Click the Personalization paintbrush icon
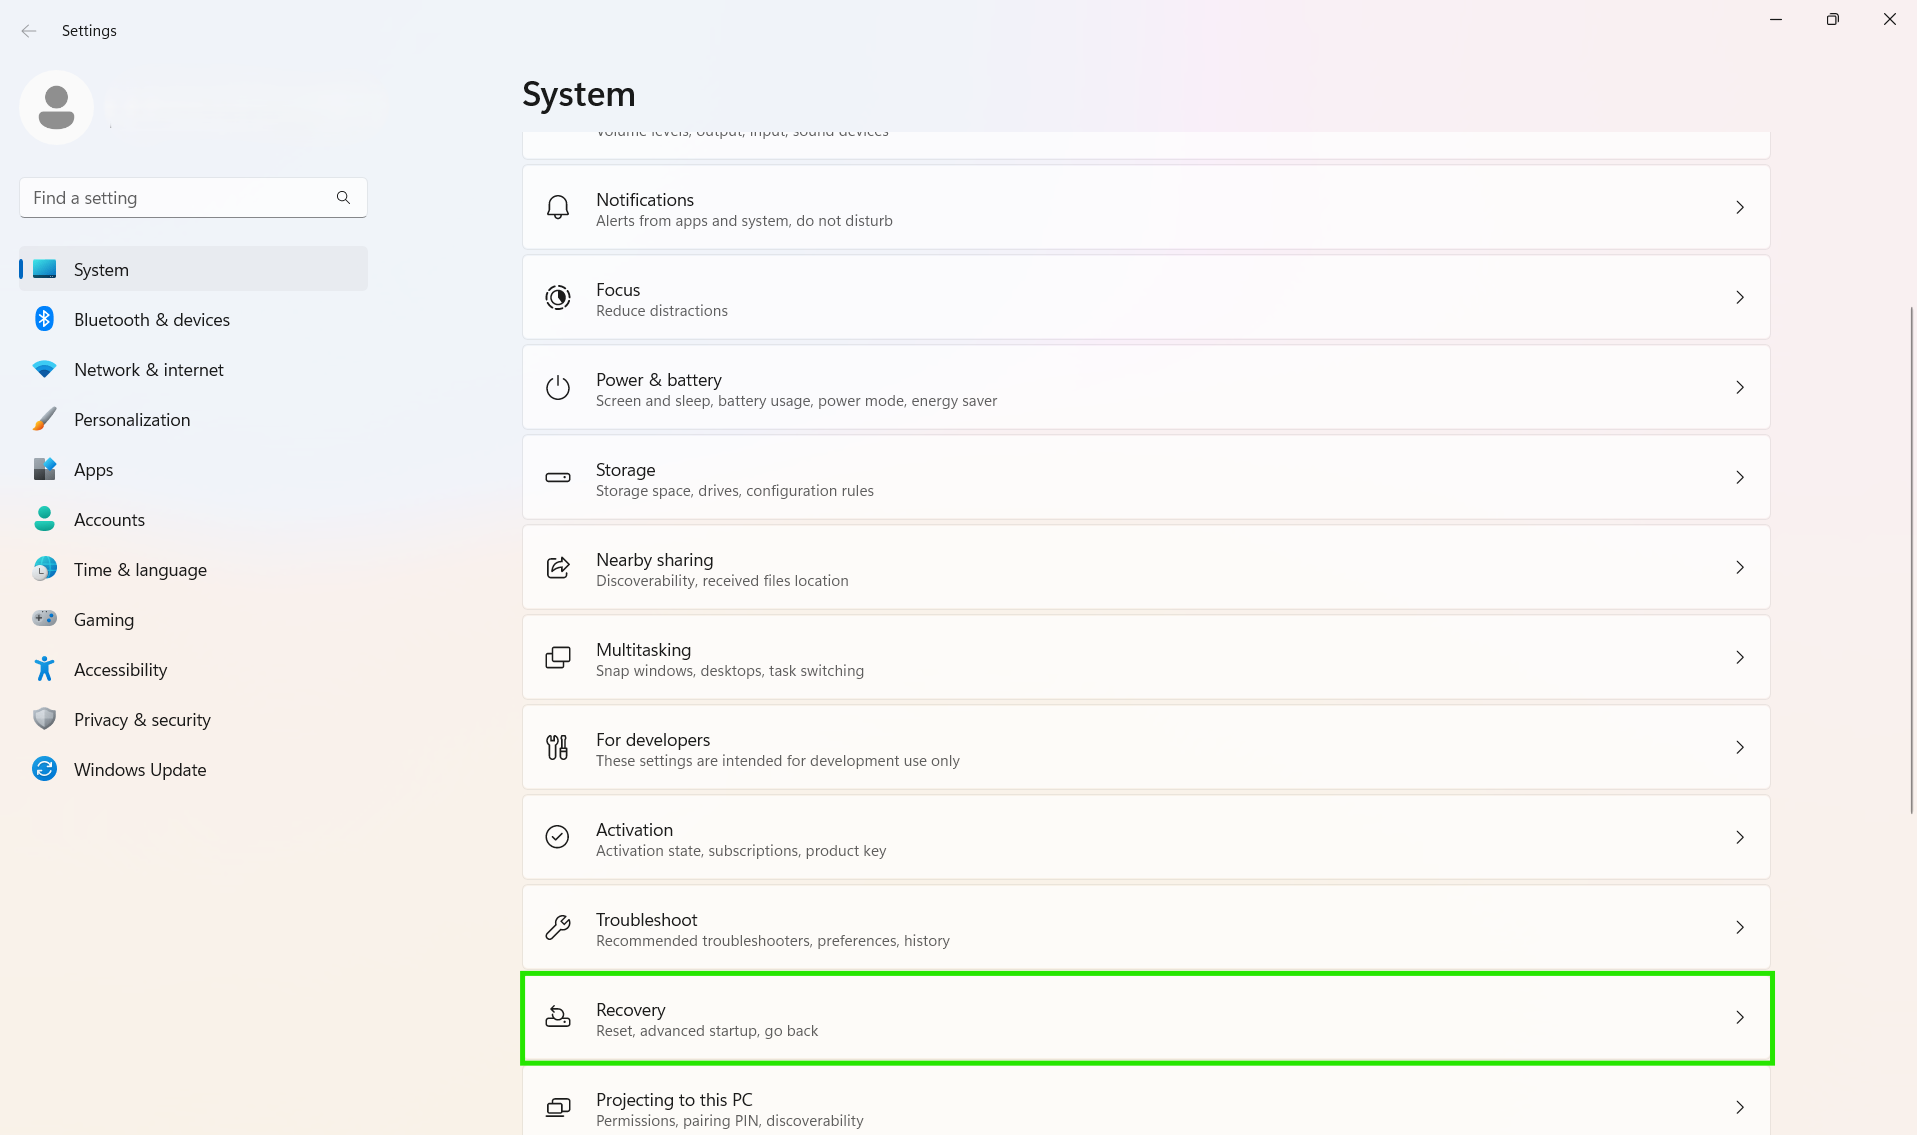Image resolution: width=1917 pixels, height=1135 pixels. coord(44,419)
